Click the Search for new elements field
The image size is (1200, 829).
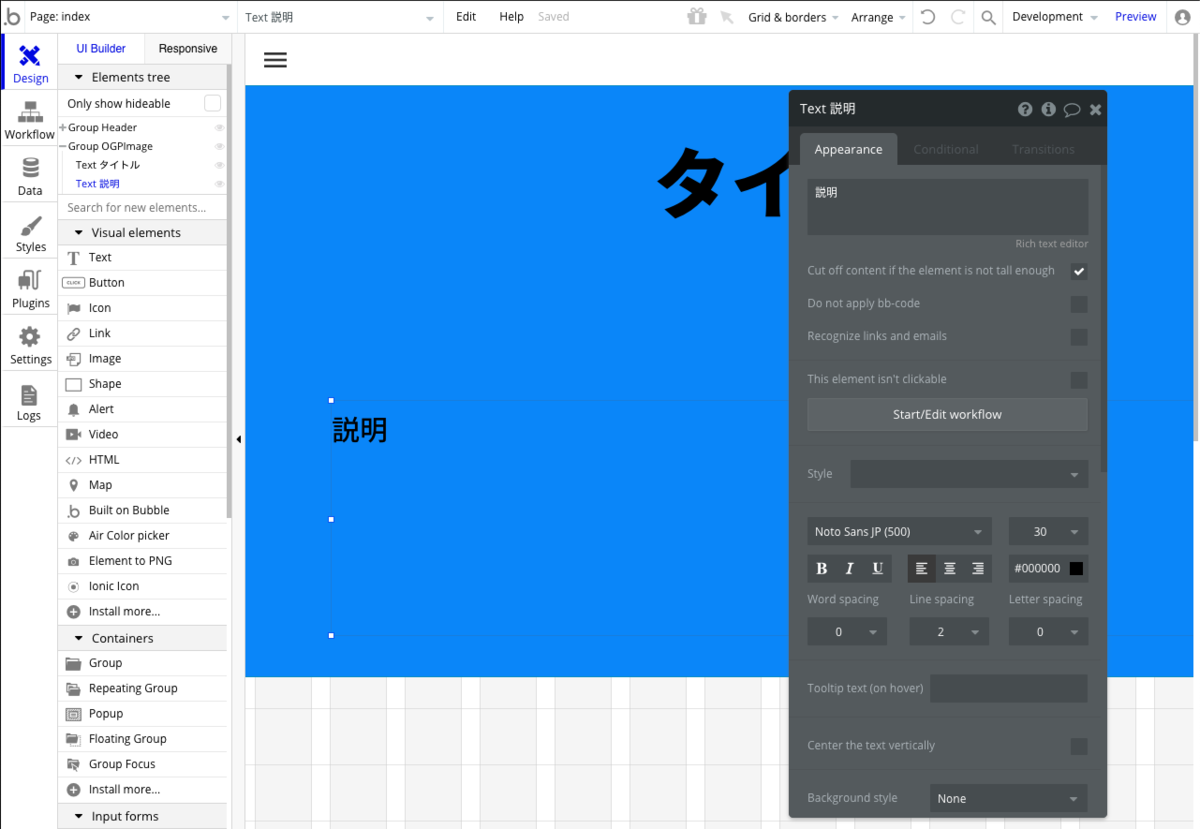(142, 207)
